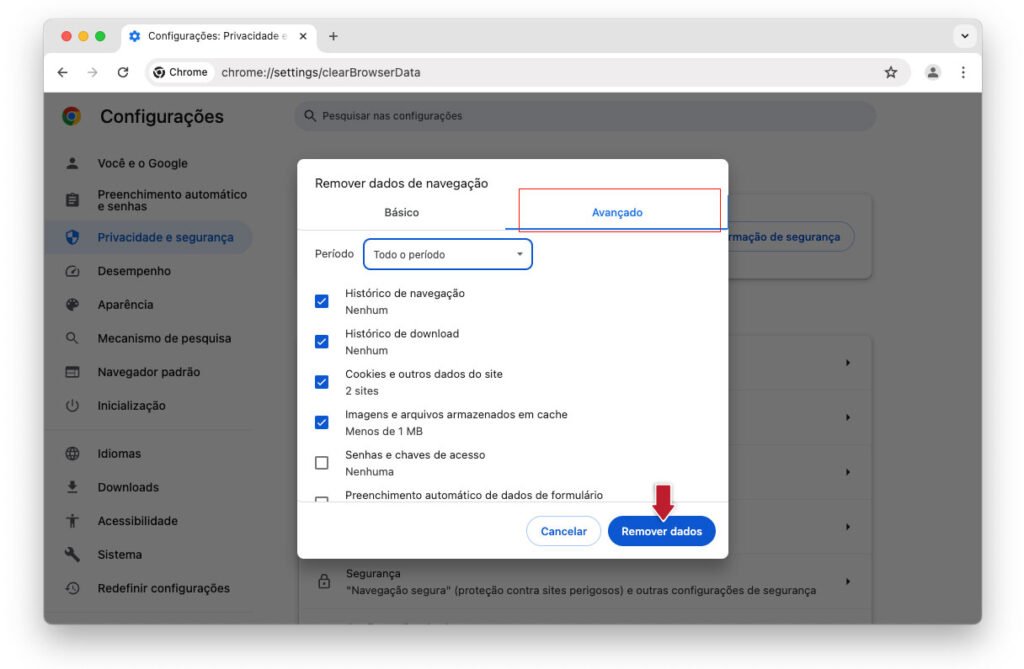
Task: Click the Pesquisar nas configurações search field
Action: [x=585, y=116]
